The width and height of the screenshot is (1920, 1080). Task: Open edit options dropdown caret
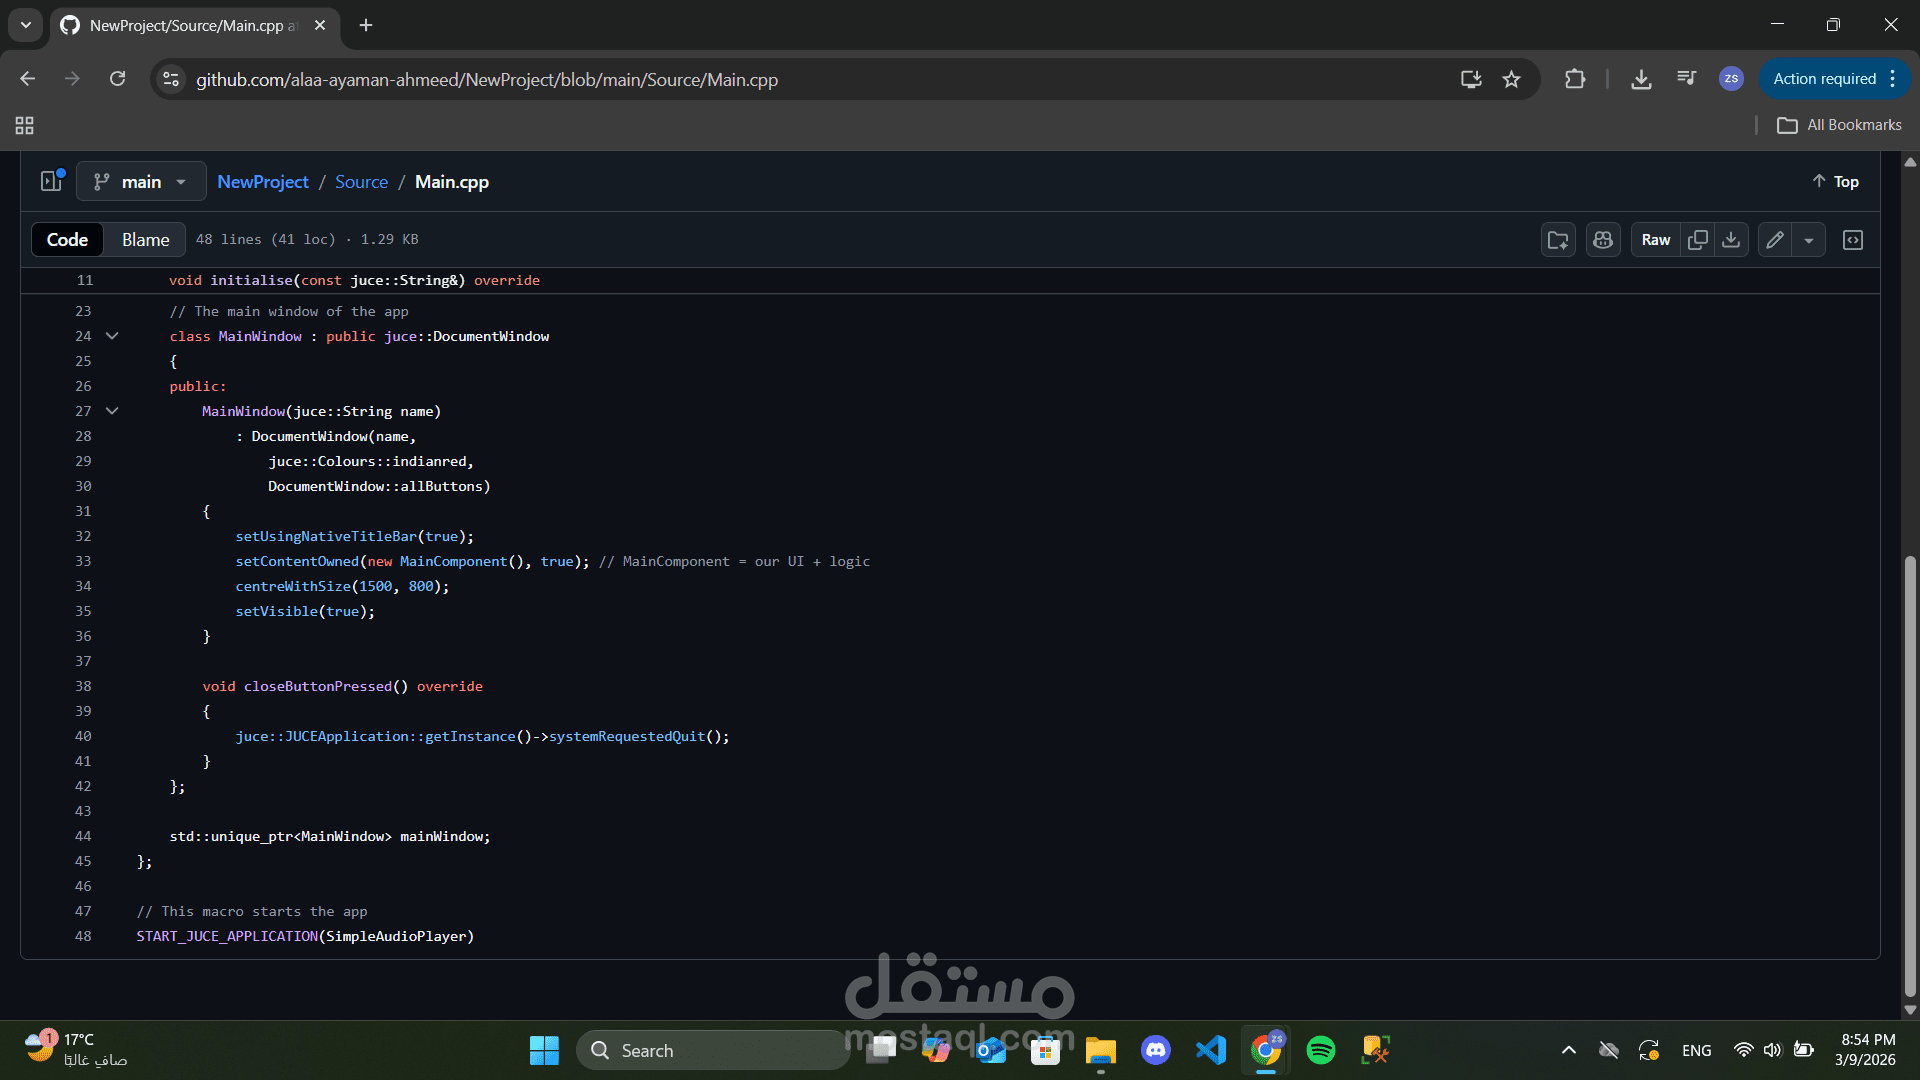click(1808, 240)
